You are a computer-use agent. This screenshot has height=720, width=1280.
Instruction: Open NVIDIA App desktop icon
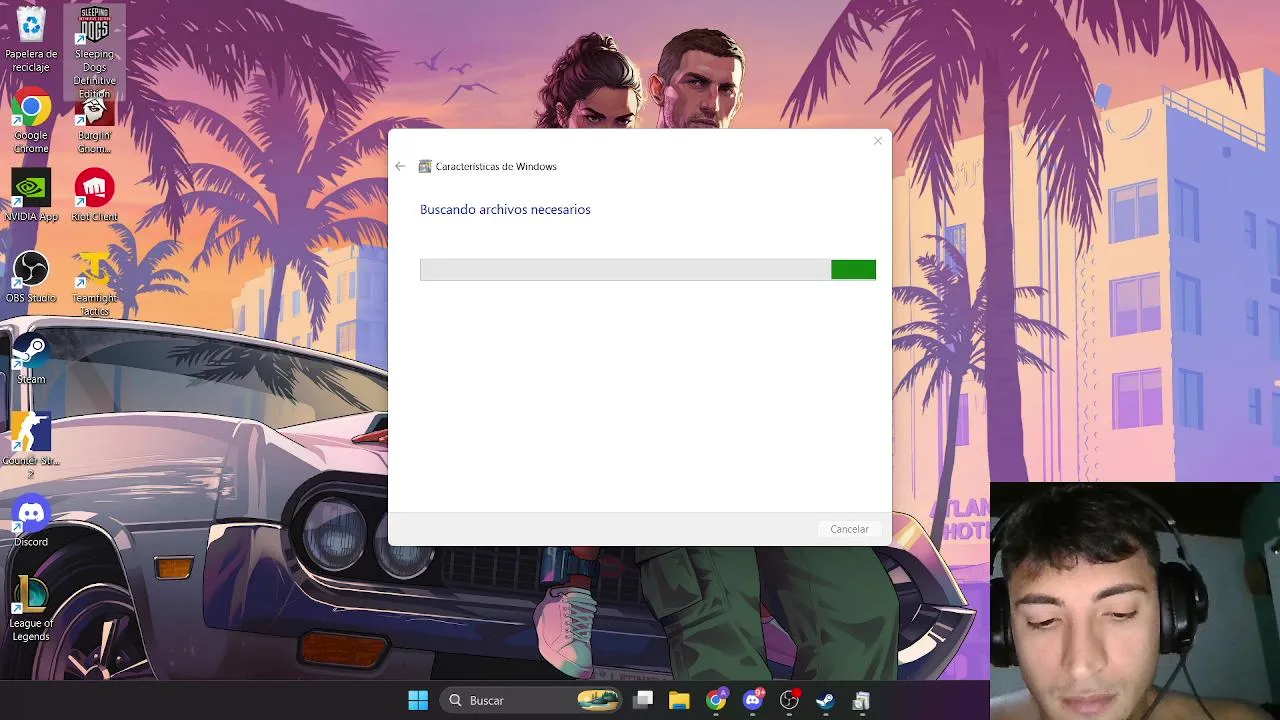[31, 195]
